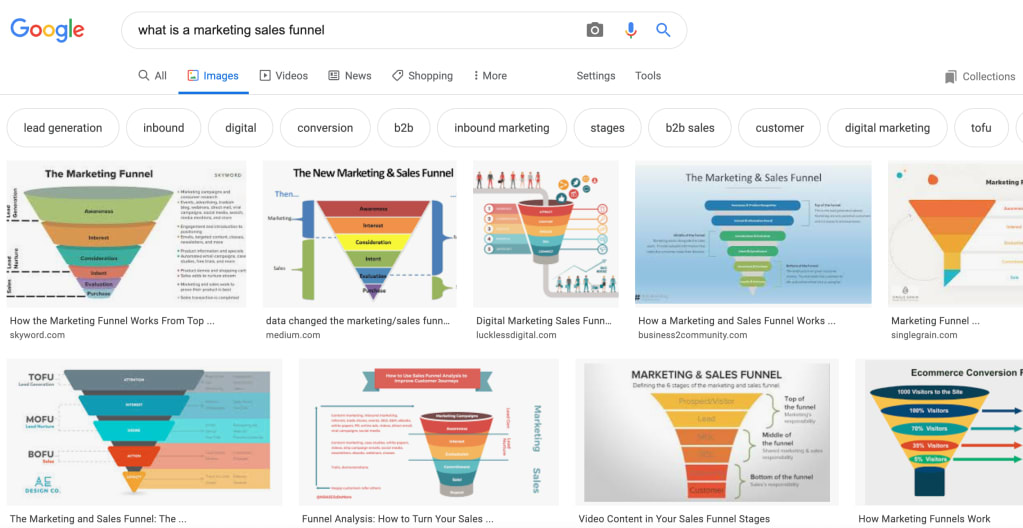Open the MARKETING & SALES FUNNEL stages image
The width and height of the screenshot is (1023, 528).
(707, 432)
